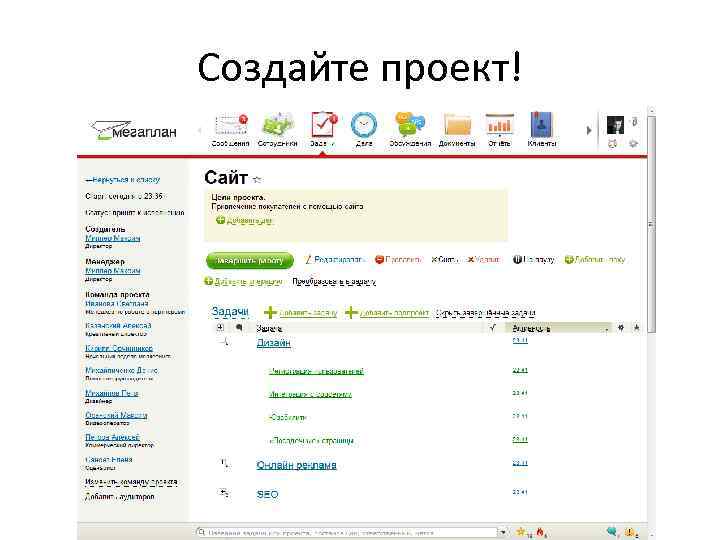Click Добавить подпроект plus link

click(387, 313)
